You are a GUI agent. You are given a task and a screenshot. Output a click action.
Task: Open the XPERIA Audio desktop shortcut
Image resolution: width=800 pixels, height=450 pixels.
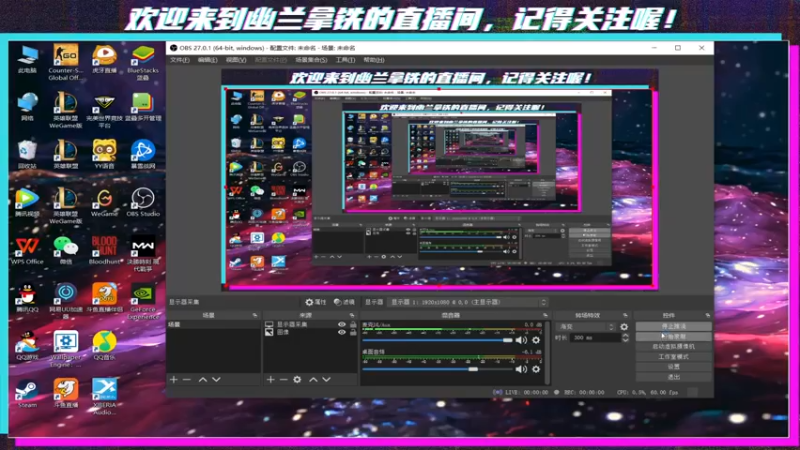coord(105,396)
